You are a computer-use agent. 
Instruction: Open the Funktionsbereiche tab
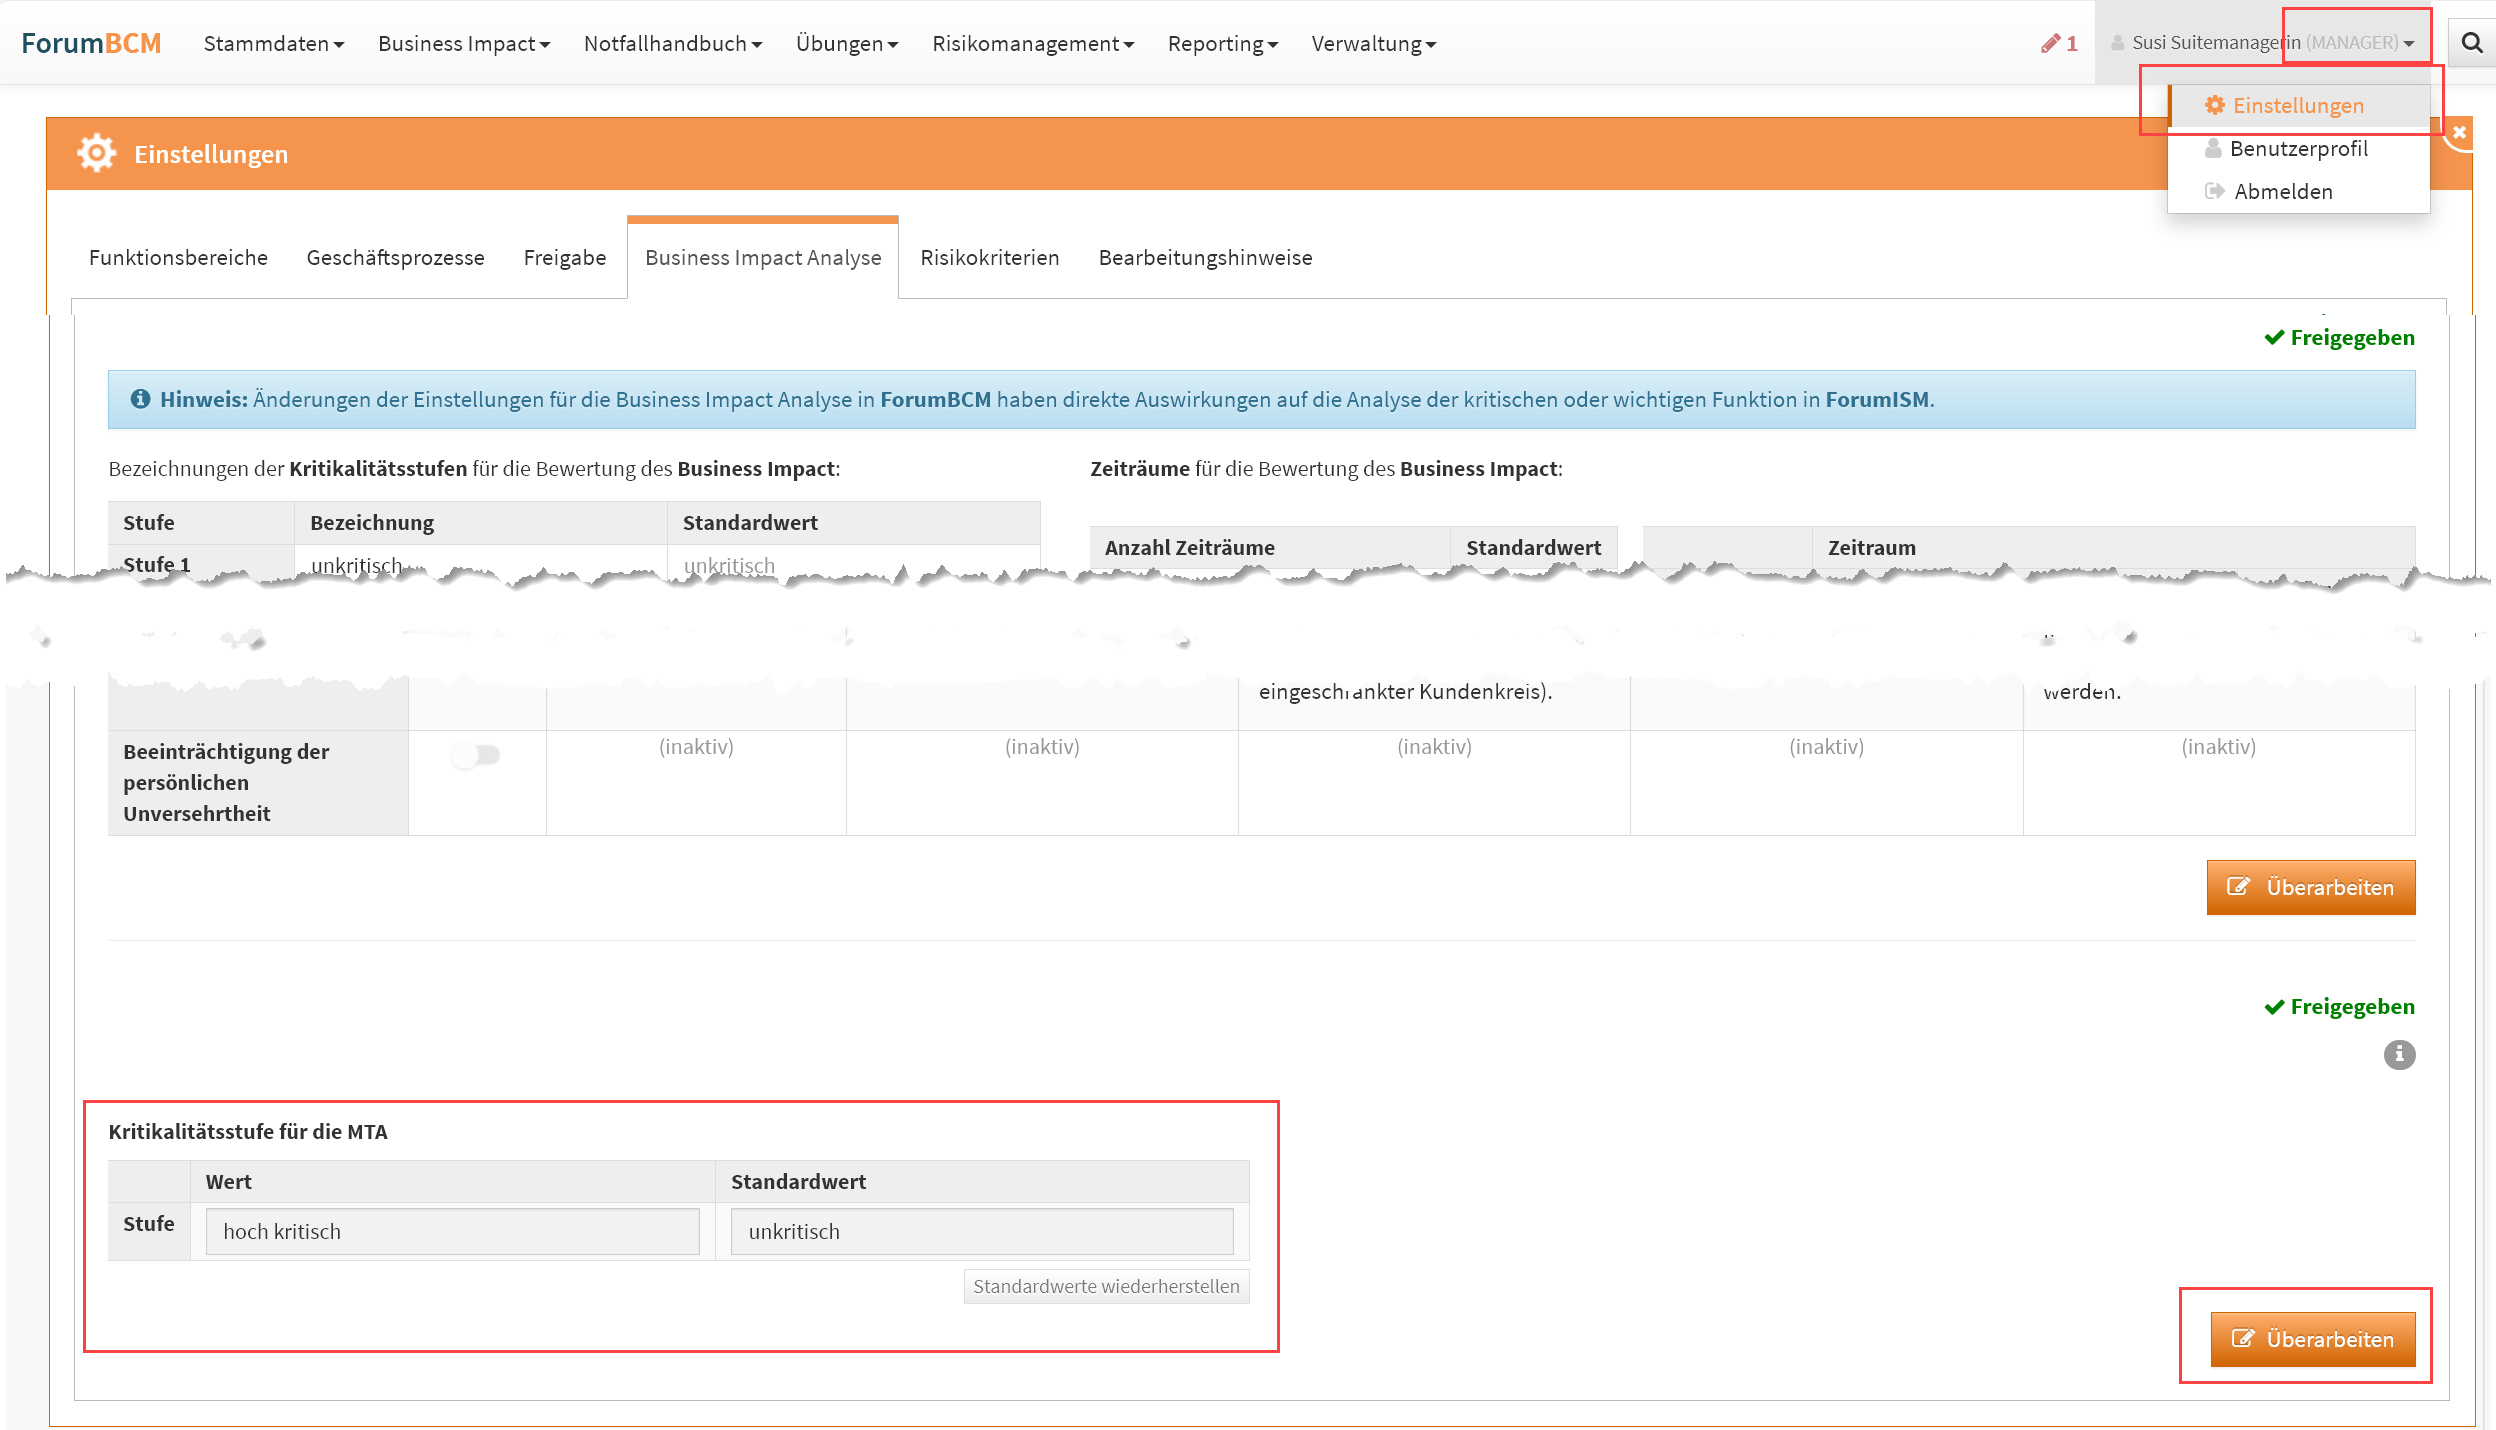coord(178,257)
